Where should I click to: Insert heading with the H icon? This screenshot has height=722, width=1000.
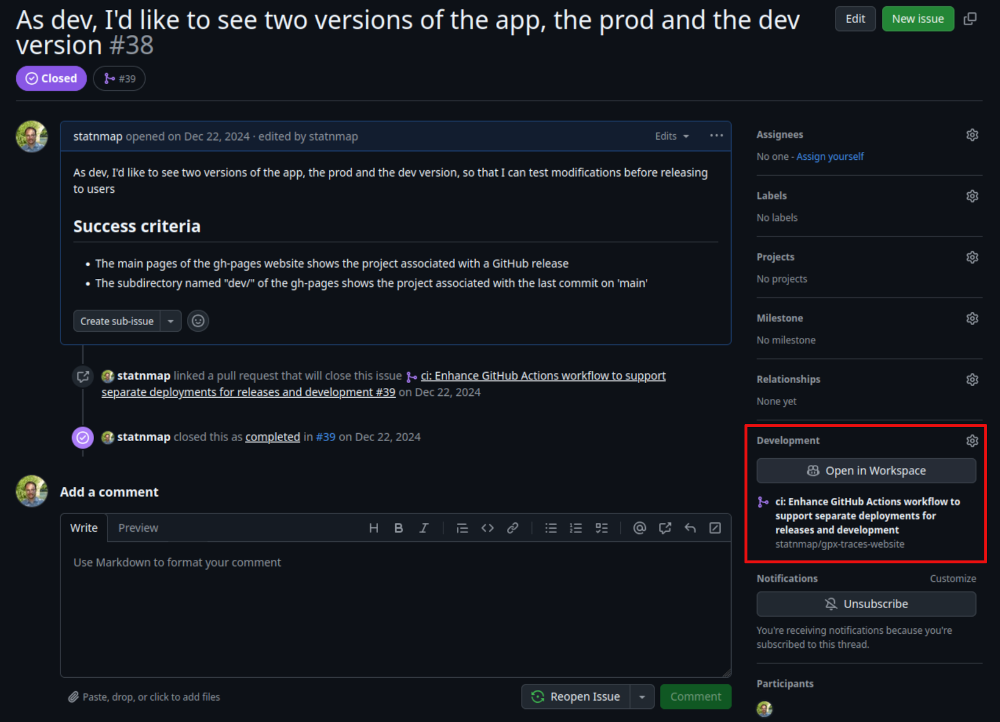[x=374, y=528]
